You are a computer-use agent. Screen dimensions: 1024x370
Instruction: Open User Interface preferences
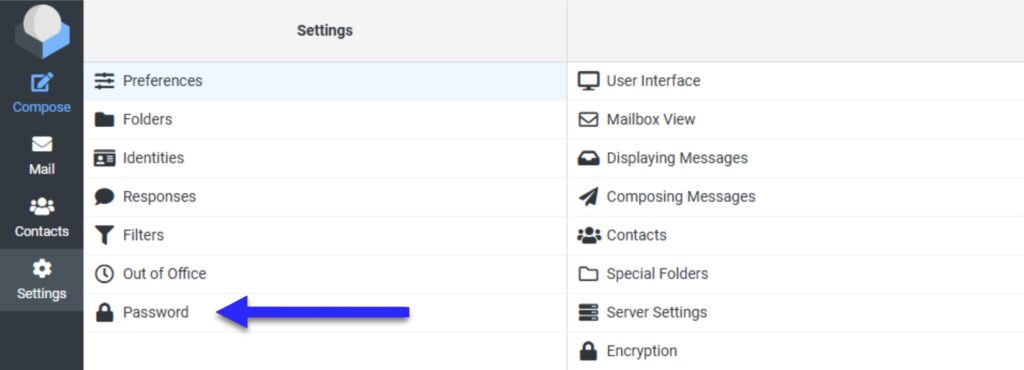[x=795, y=81]
